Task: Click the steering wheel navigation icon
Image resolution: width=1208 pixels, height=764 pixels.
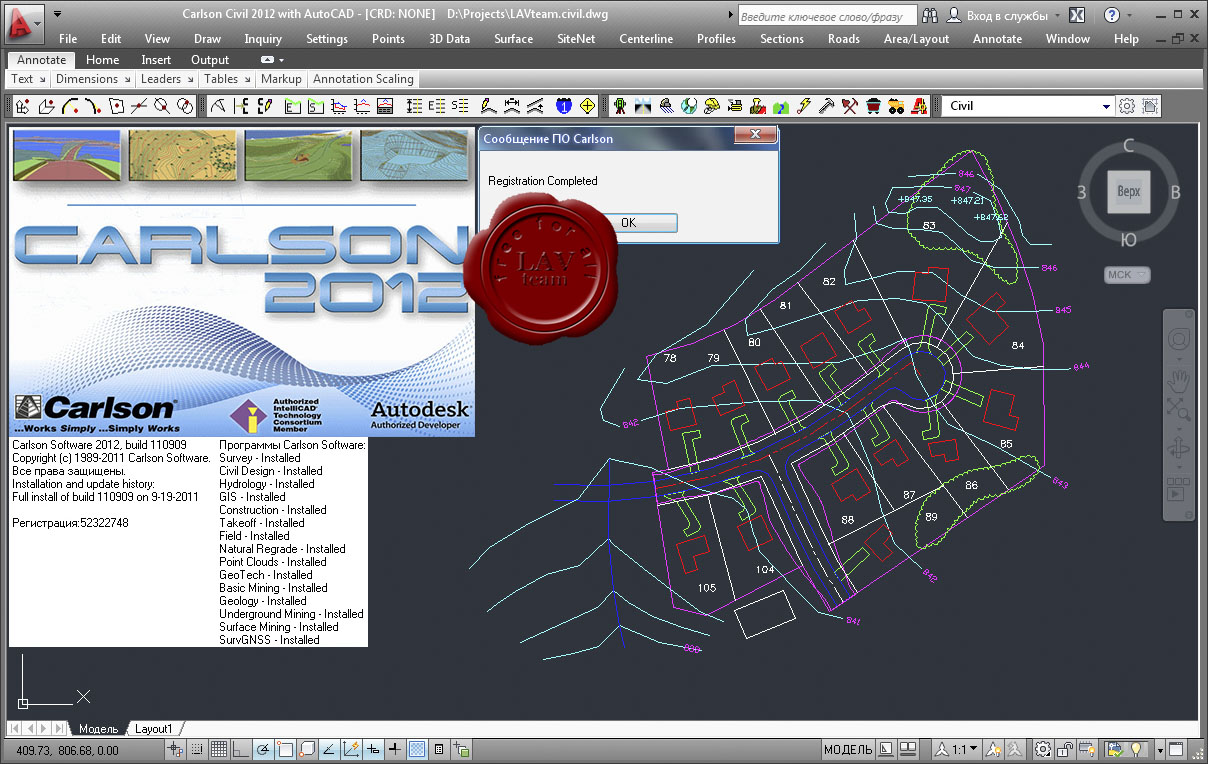Action: tap(1180, 340)
